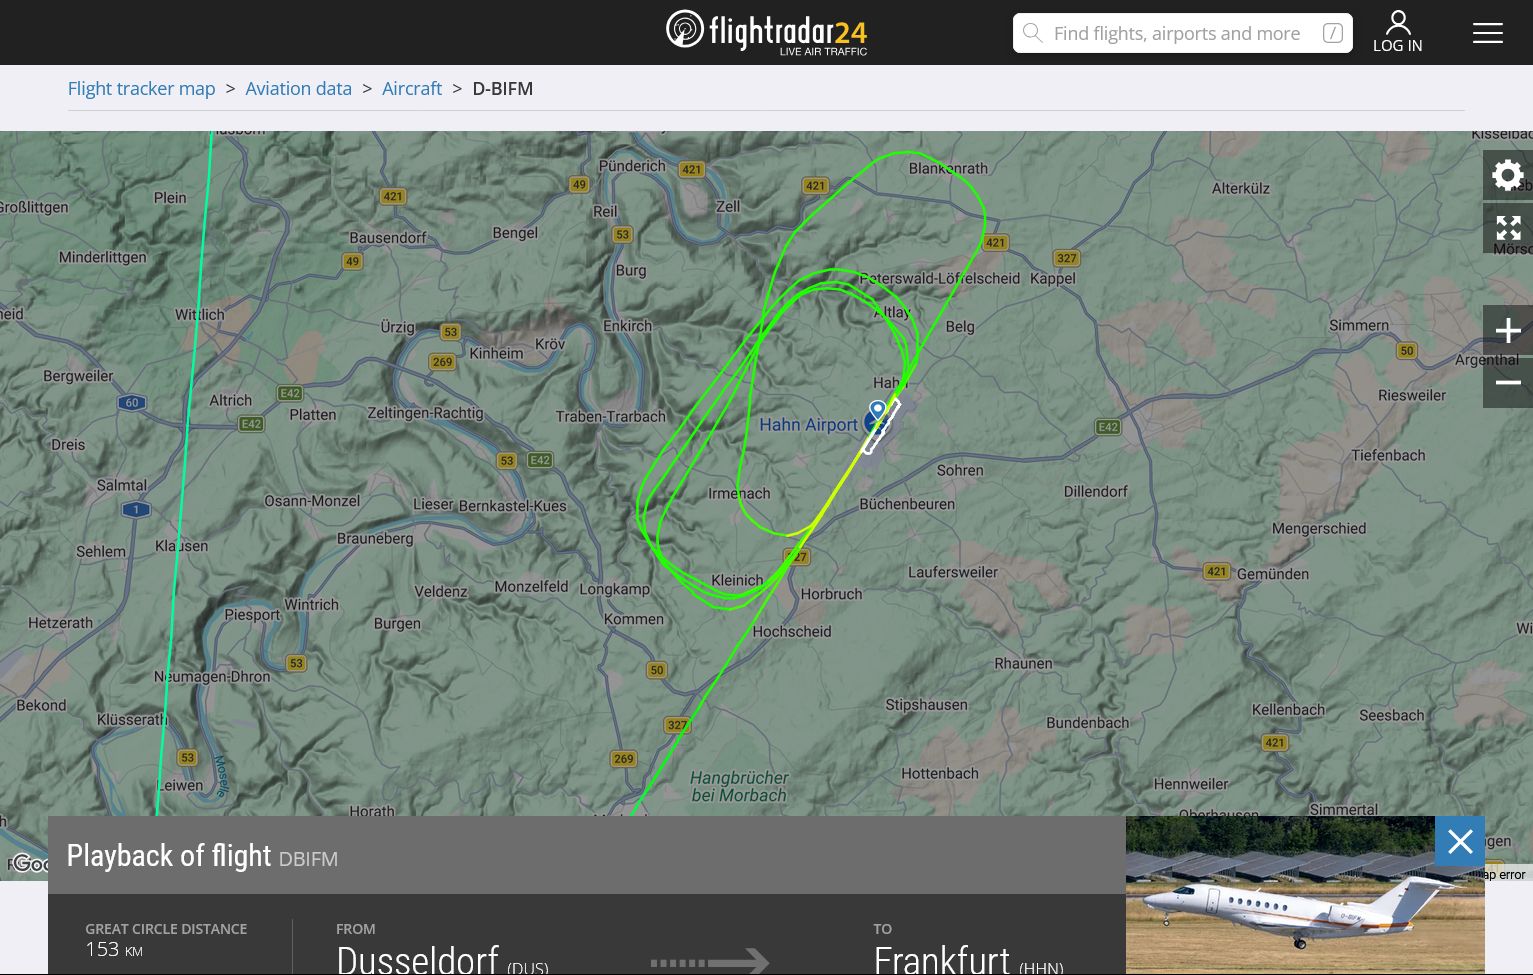Click the Rhaunen town label

1023,663
